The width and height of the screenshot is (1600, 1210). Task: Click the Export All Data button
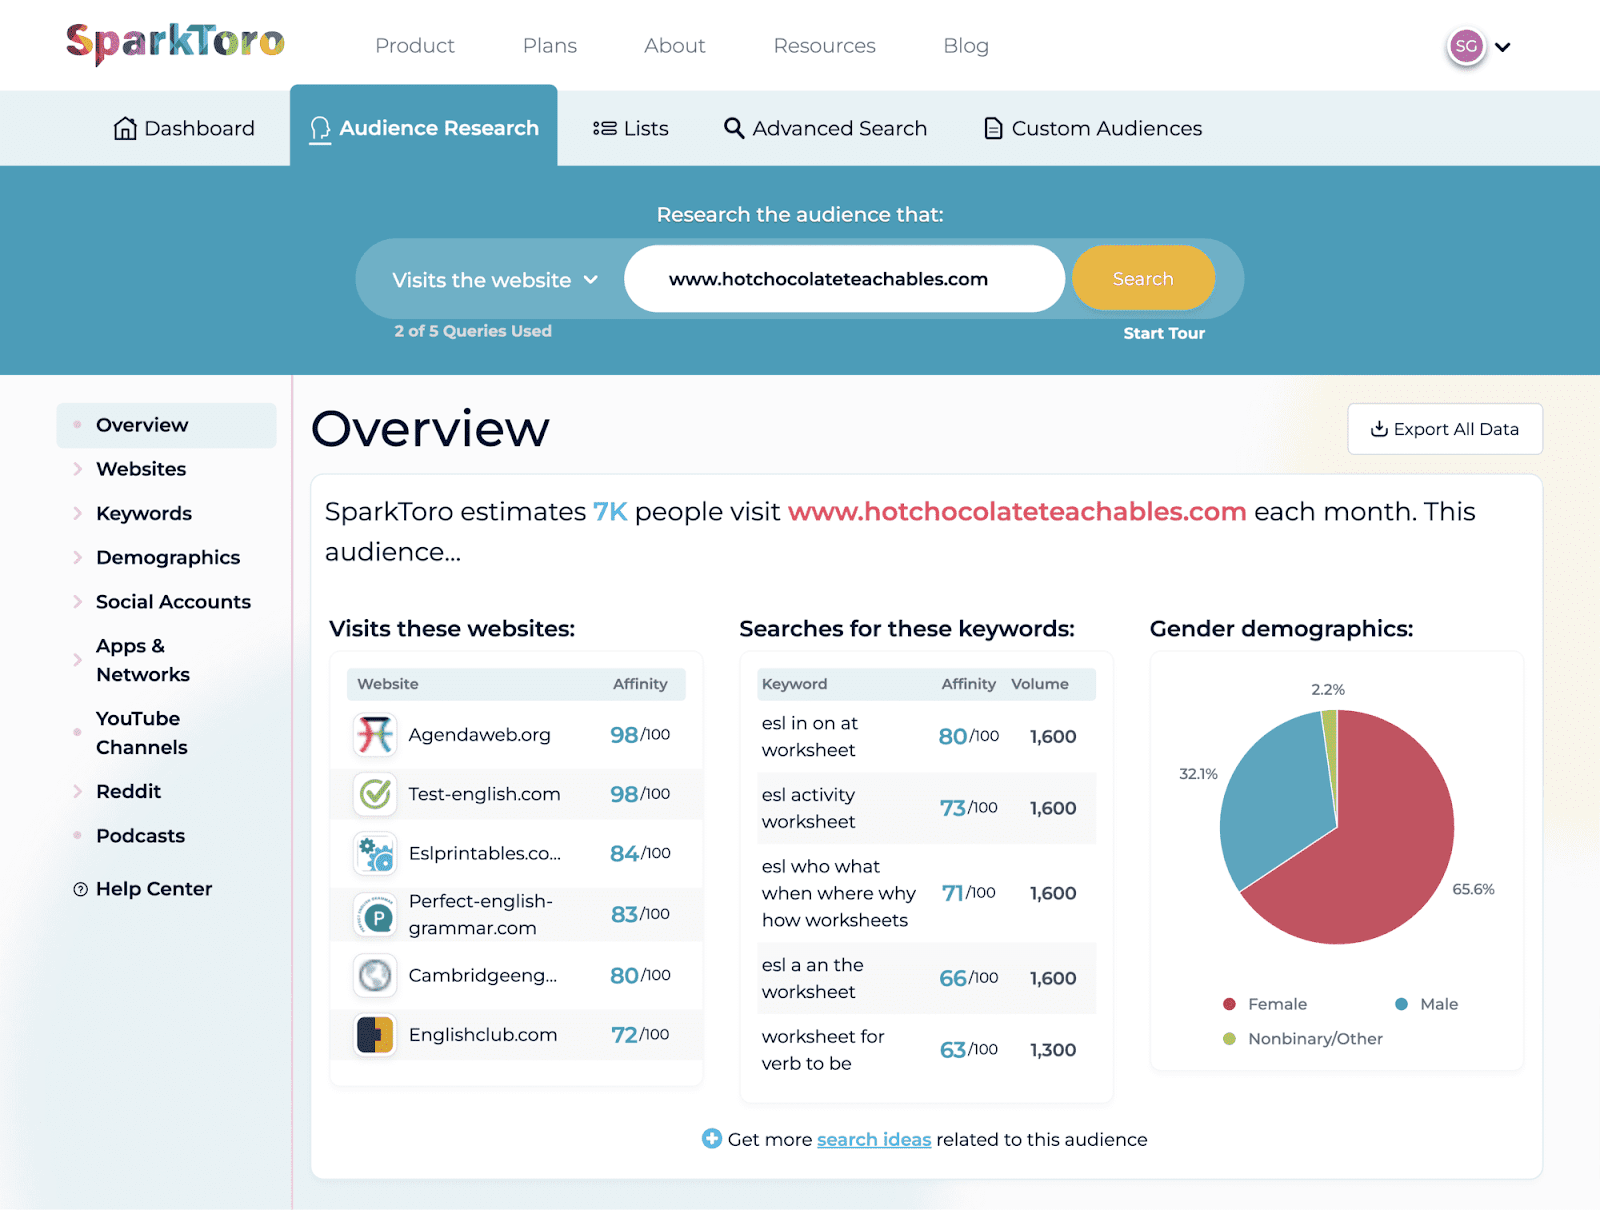coord(1444,429)
